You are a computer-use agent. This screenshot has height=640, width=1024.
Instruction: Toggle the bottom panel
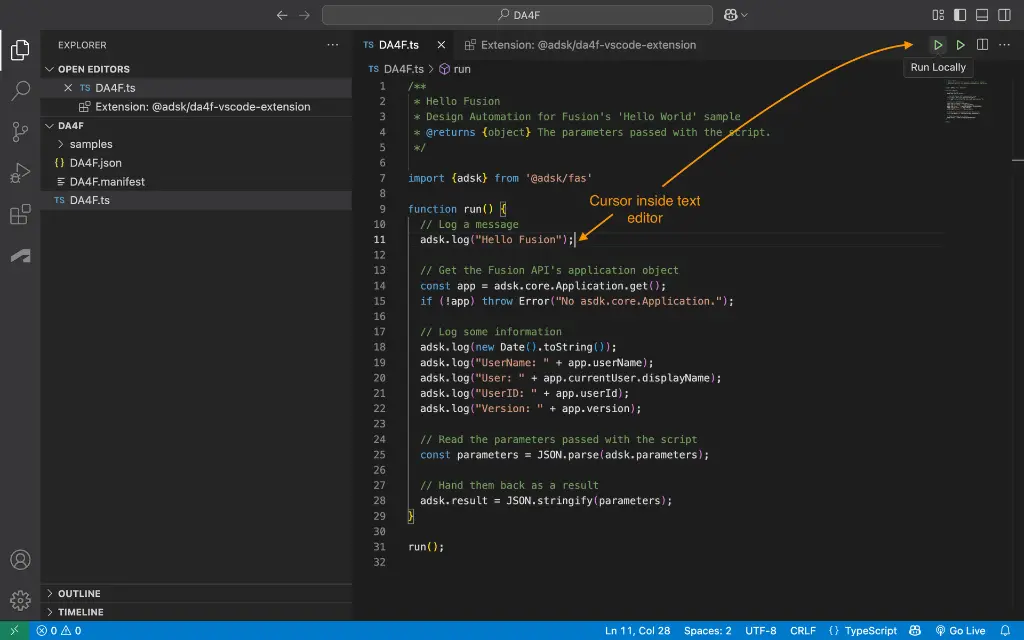click(982, 15)
